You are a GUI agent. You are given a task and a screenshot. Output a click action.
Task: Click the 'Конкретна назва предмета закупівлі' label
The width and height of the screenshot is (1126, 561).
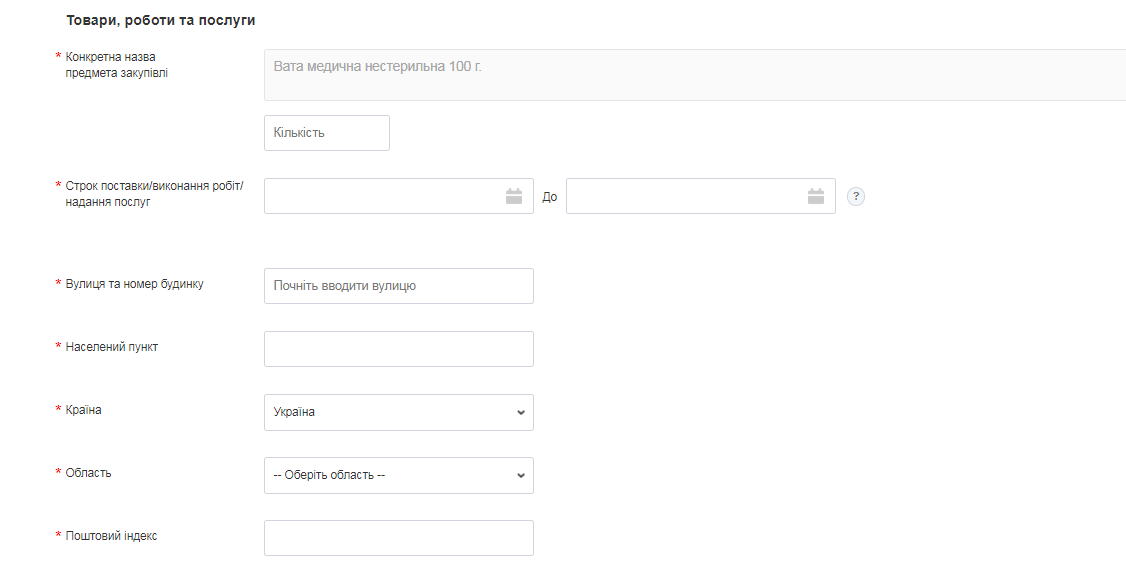(x=116, y=65)
